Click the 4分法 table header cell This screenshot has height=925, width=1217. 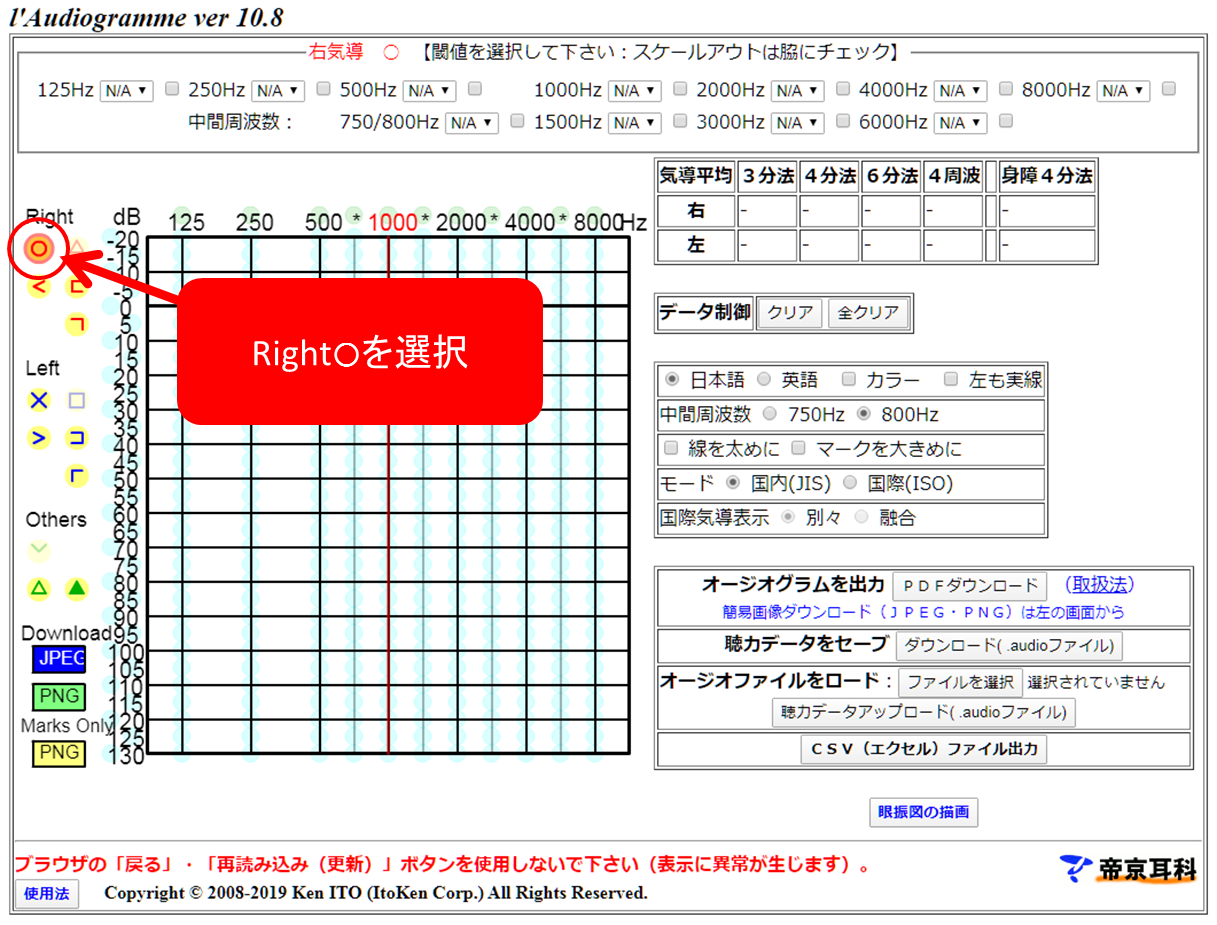click(x=830, y=177)
